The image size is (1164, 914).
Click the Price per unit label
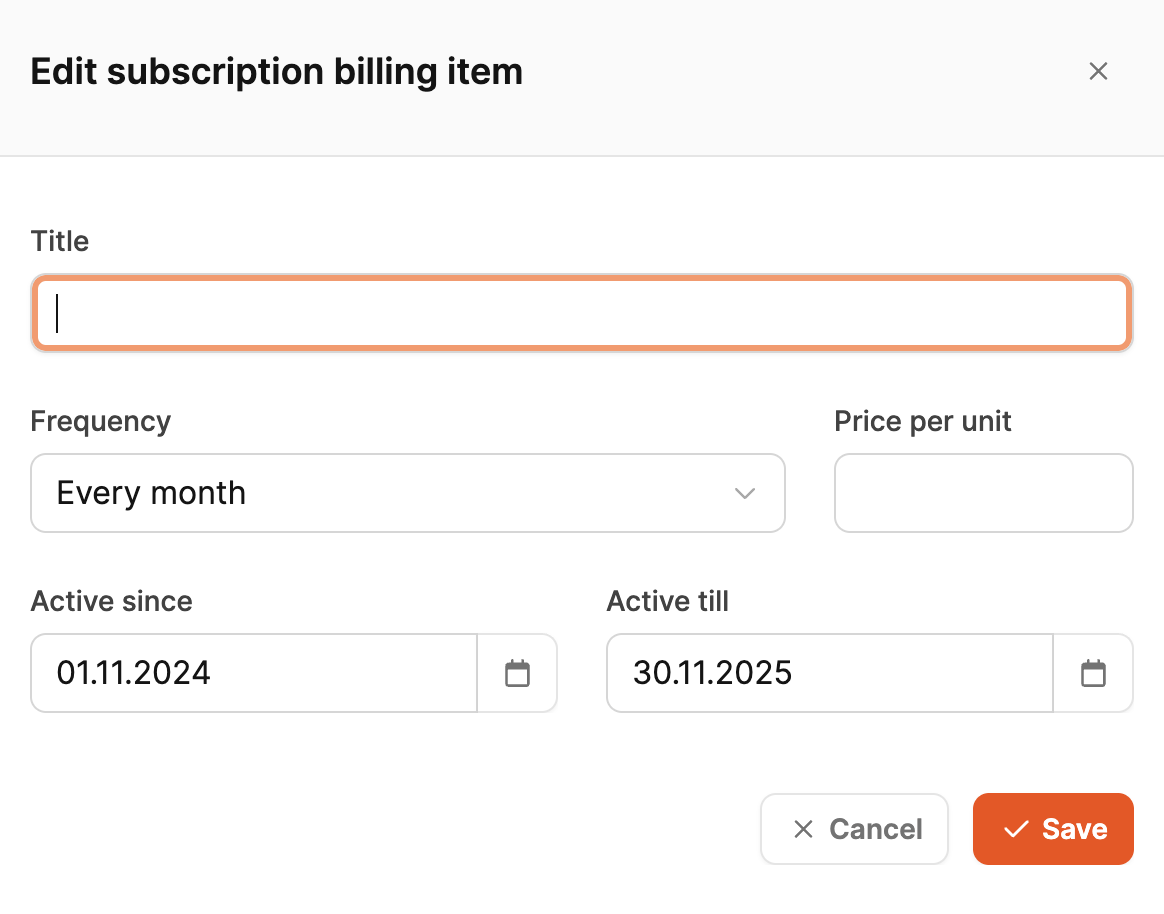point(923,421)
